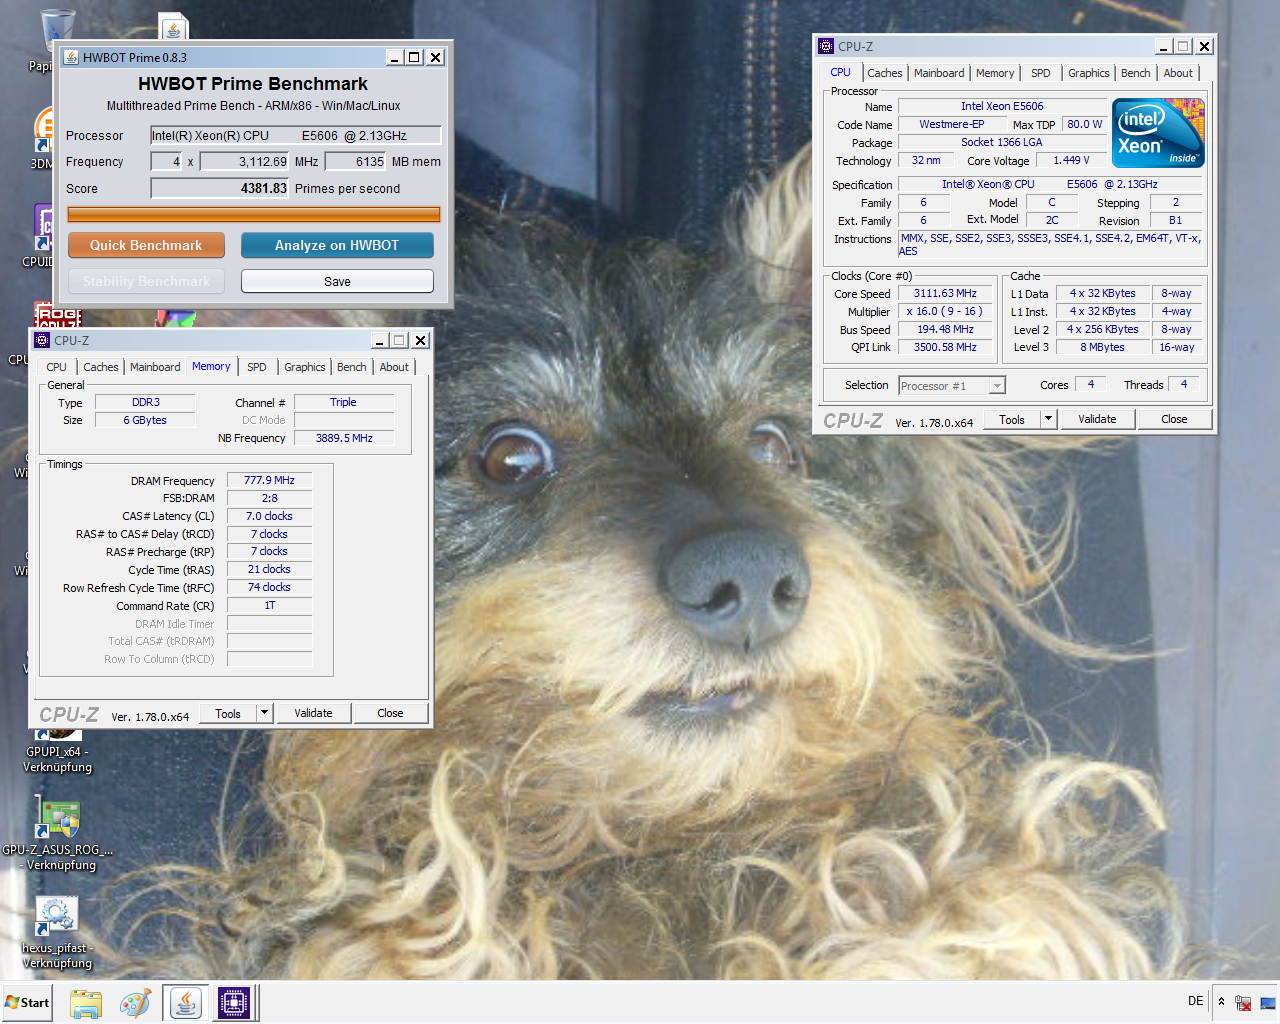Click the orange benchmark progress bar
1280x1024 pixels.
coord(254,214)
